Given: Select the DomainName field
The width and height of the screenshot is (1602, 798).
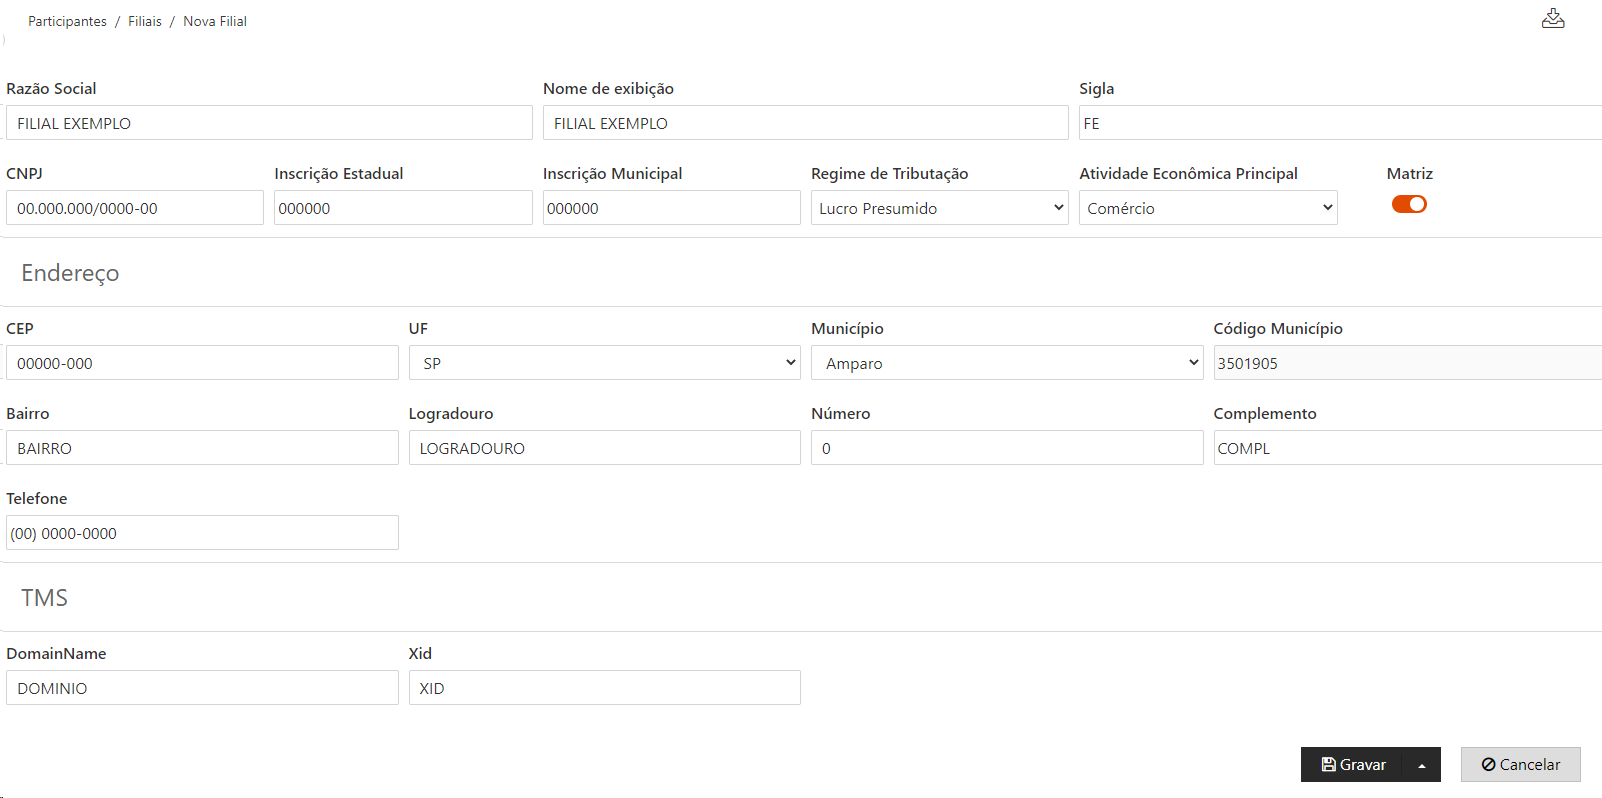Looking at the screenshot, I should [202, 688].
